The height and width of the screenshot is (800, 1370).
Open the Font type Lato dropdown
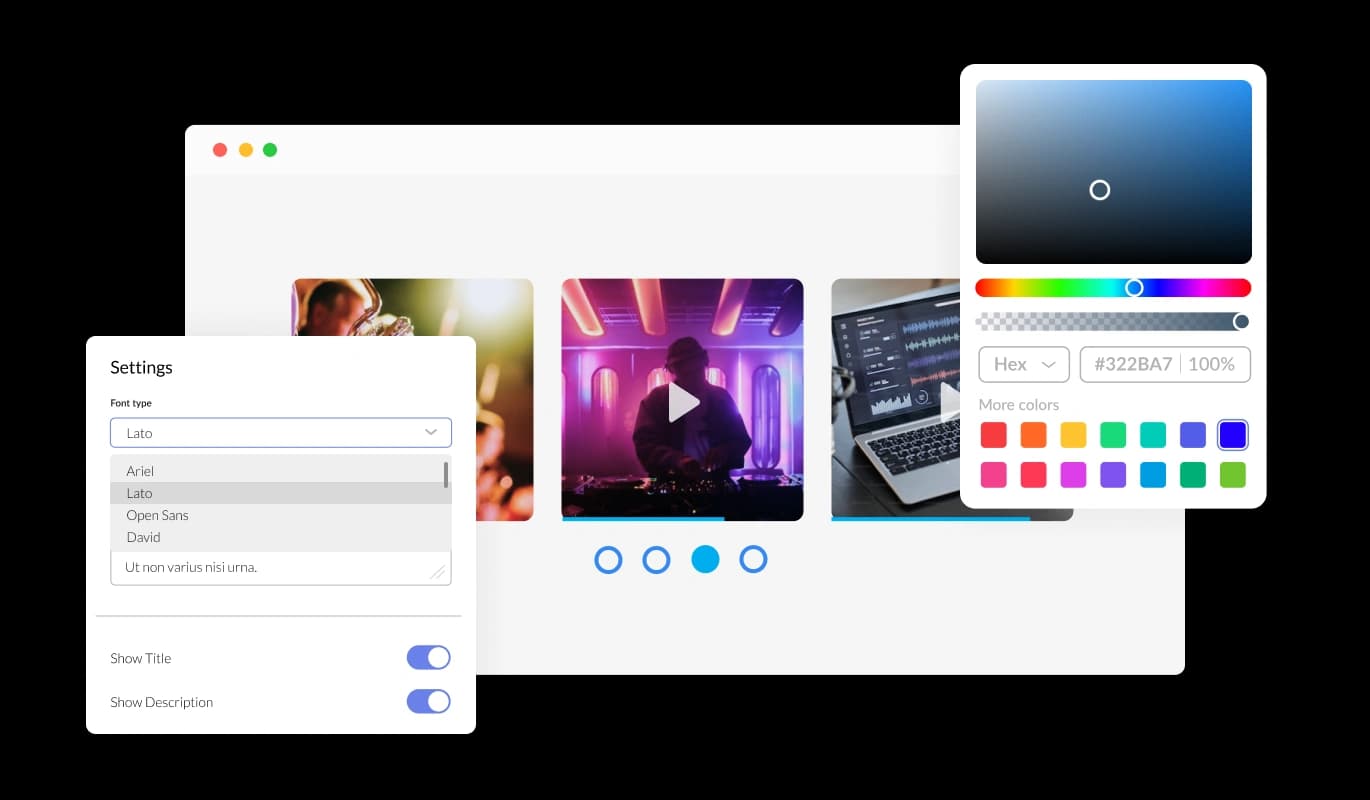click(281, 432)
